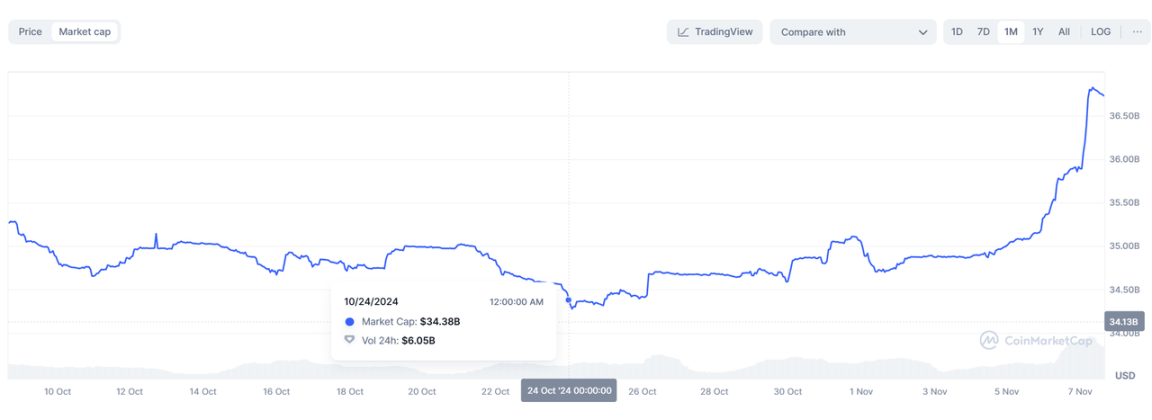Select the 7D time range

point(983,32)
